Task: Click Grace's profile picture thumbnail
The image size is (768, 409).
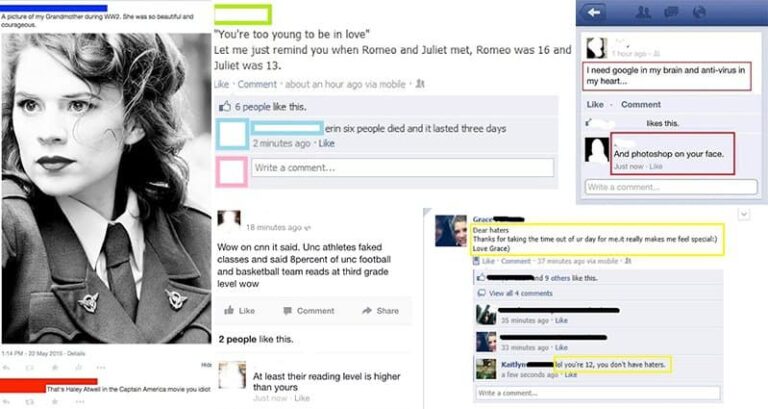Action: pyautogui.click(x=451, y=230)
